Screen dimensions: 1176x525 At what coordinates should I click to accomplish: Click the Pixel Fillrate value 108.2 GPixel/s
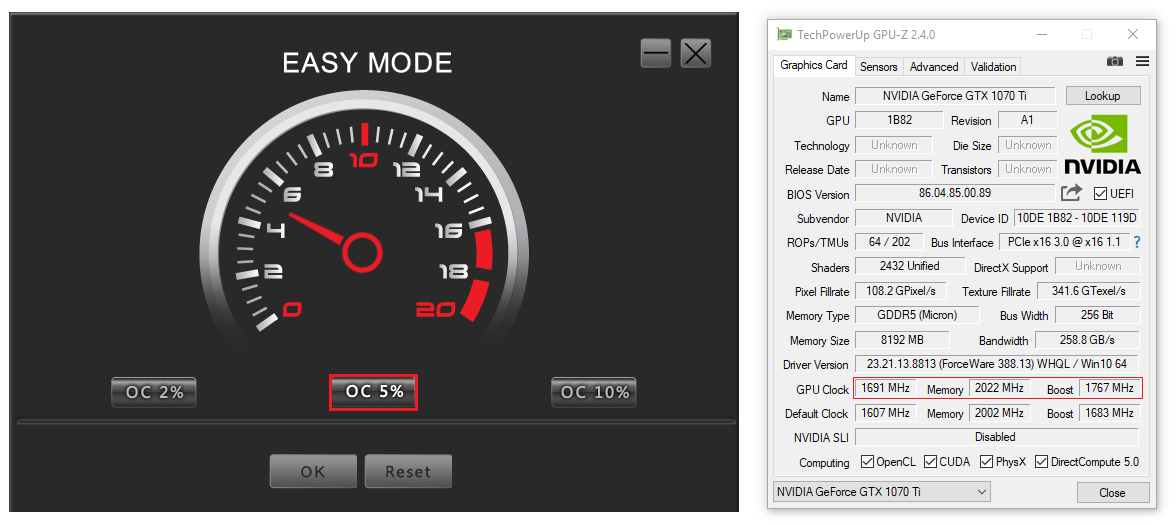point(900,291)
